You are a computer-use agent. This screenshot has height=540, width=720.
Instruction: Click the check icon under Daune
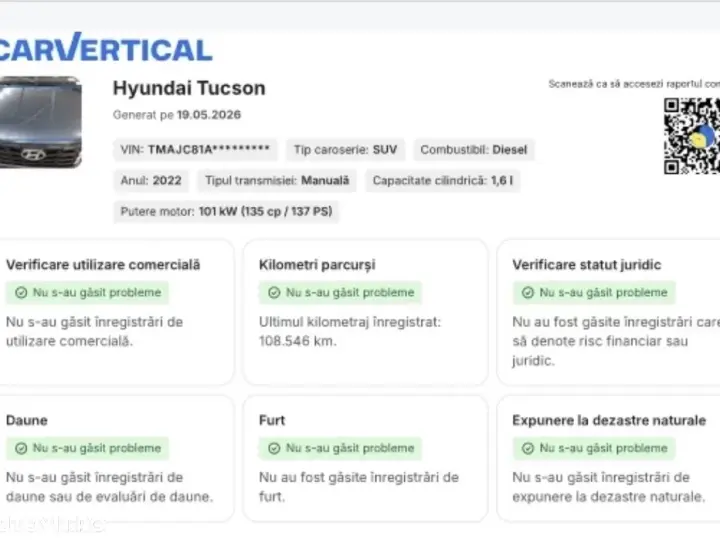pyautogui.click(x=21, y=448)
